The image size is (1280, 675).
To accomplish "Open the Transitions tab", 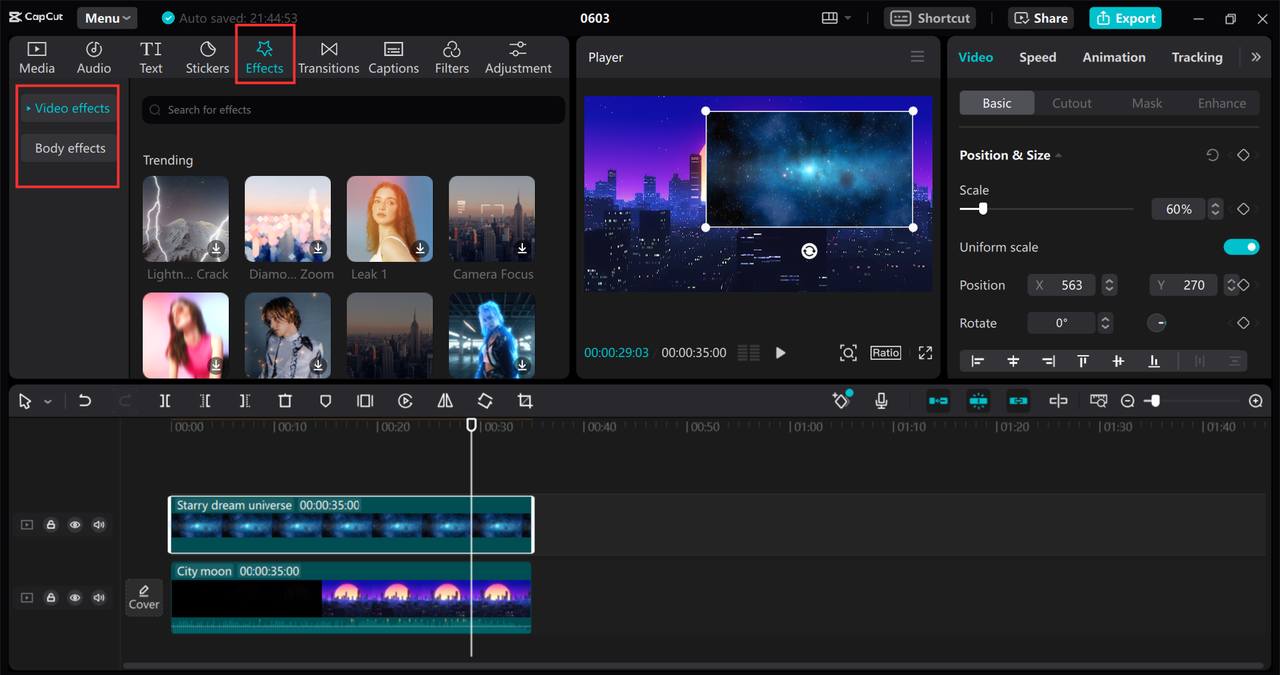I will point(328,58).
